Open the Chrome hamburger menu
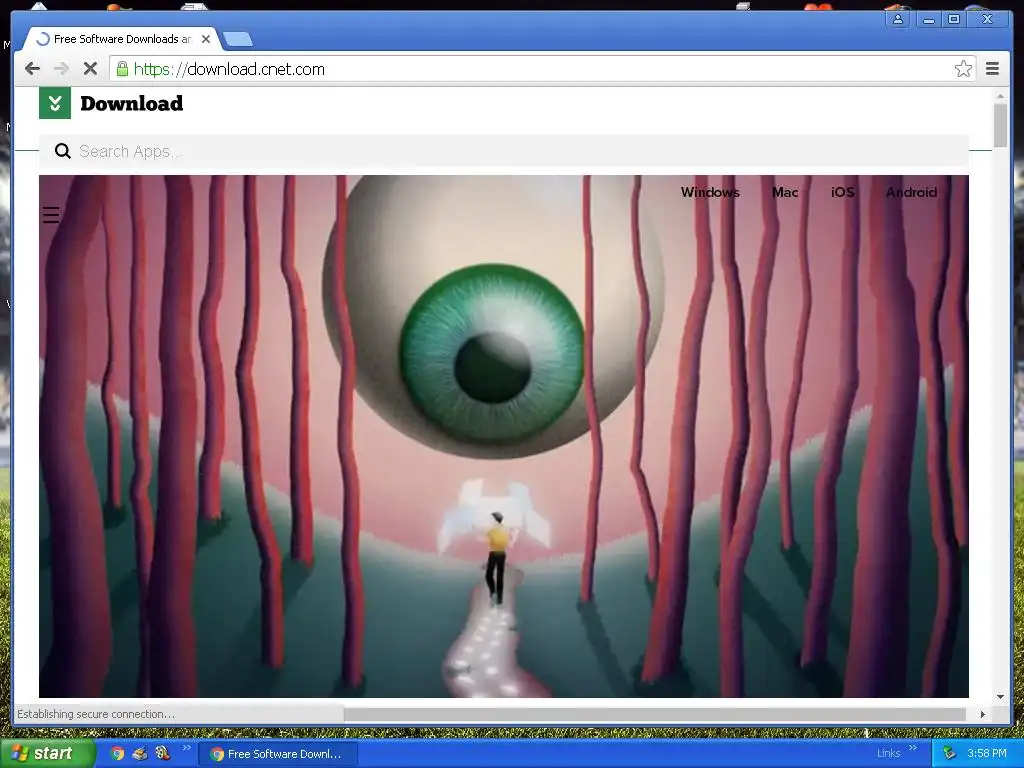Image resolution: width=1024 pixels, height=768 pixels. (x=992, y=69)
